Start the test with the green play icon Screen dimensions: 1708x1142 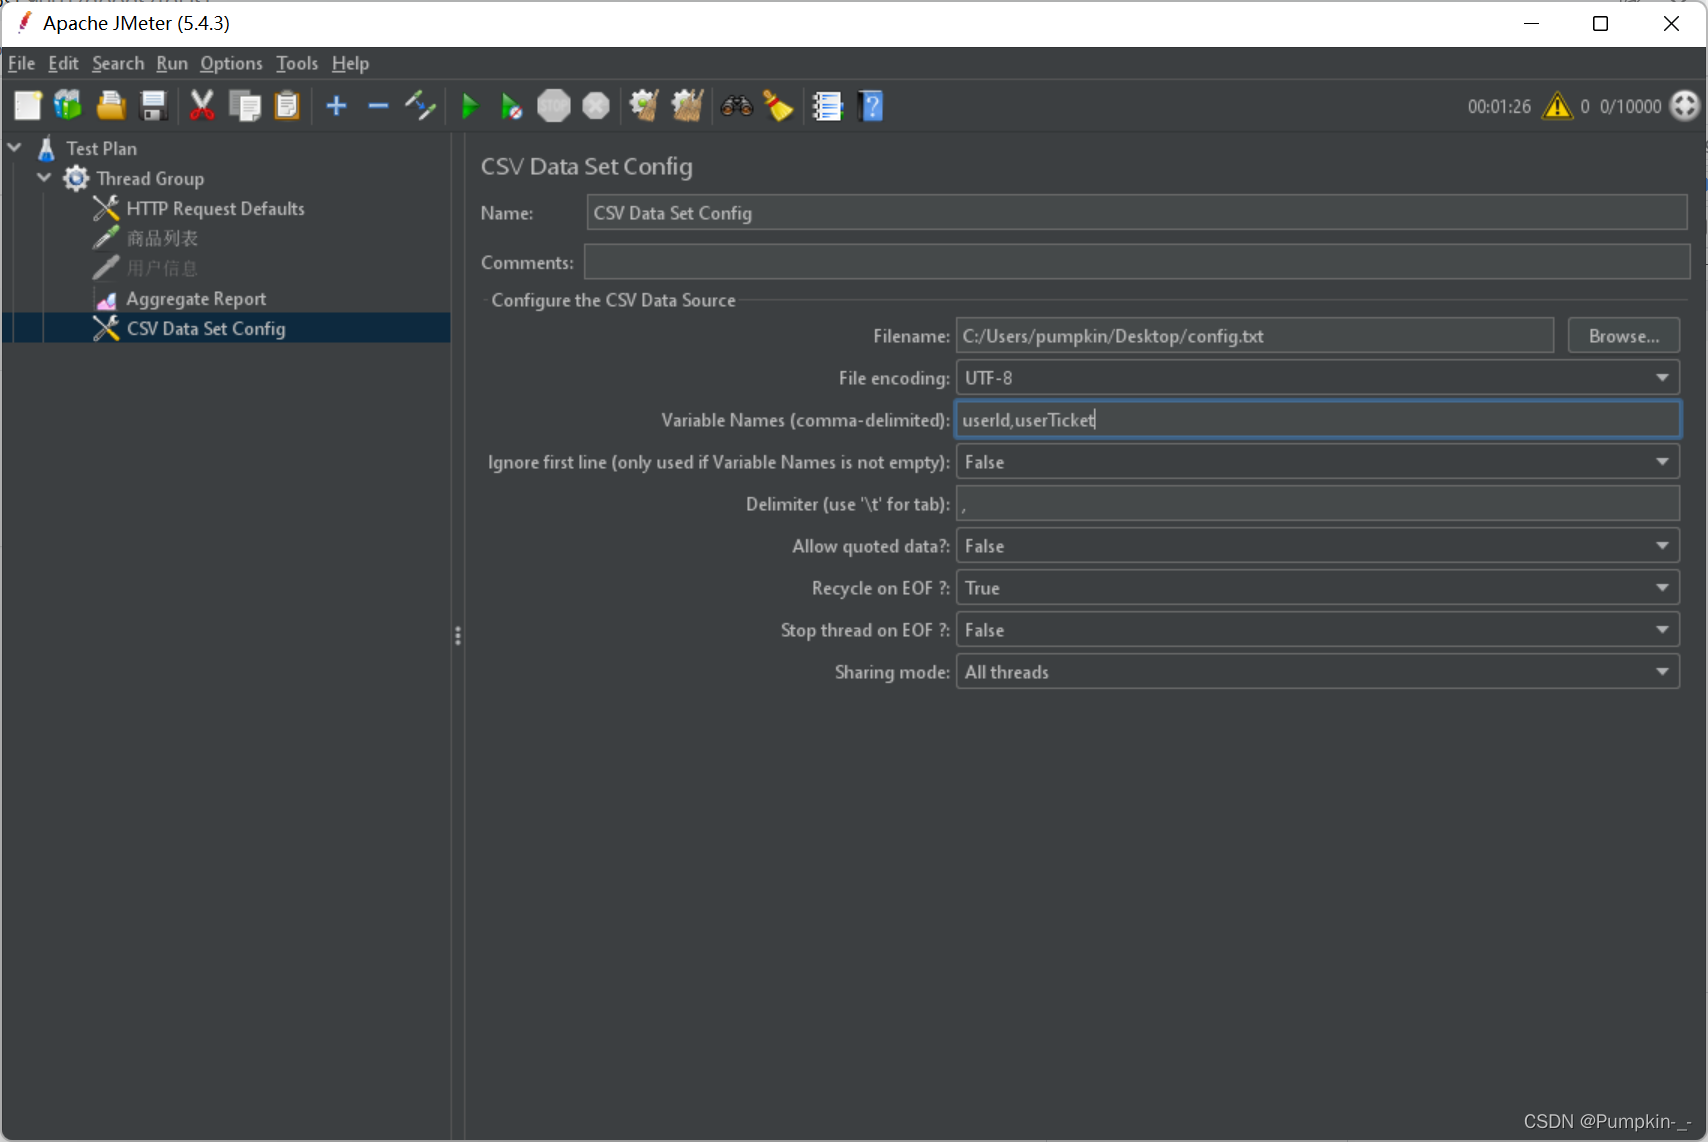coord(469,106)
